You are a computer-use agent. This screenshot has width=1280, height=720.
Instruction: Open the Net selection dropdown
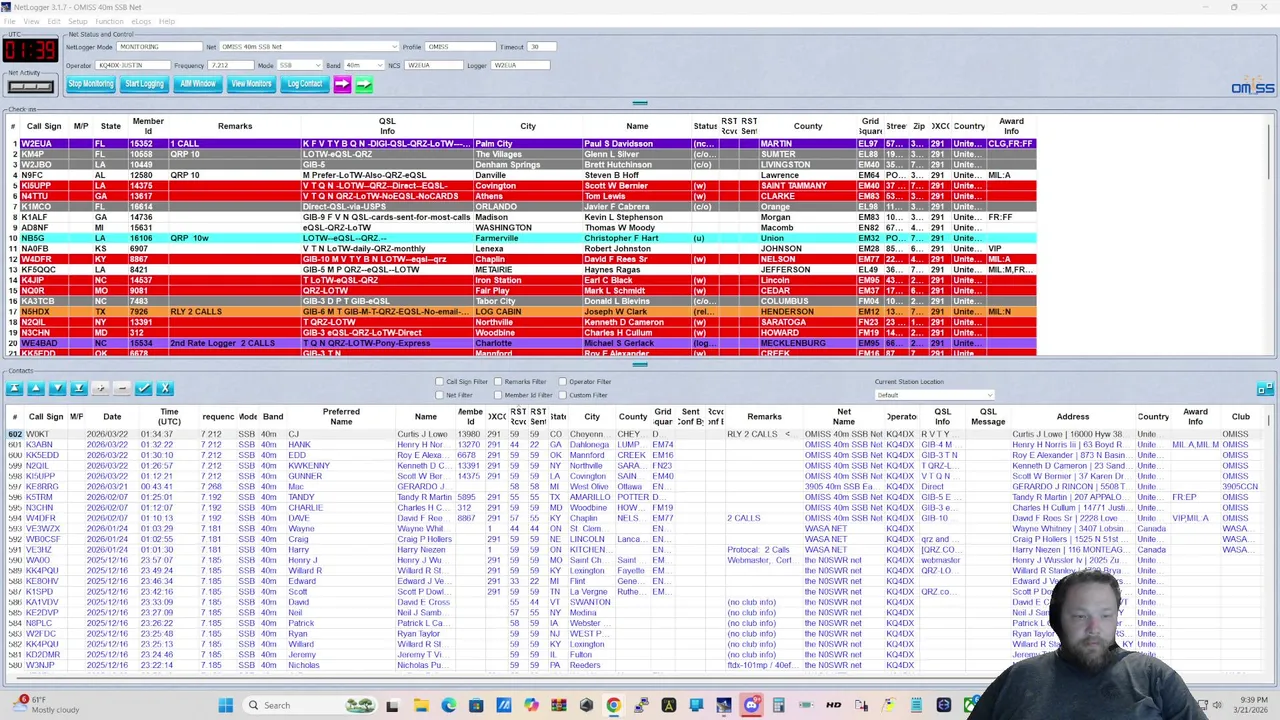308,47
